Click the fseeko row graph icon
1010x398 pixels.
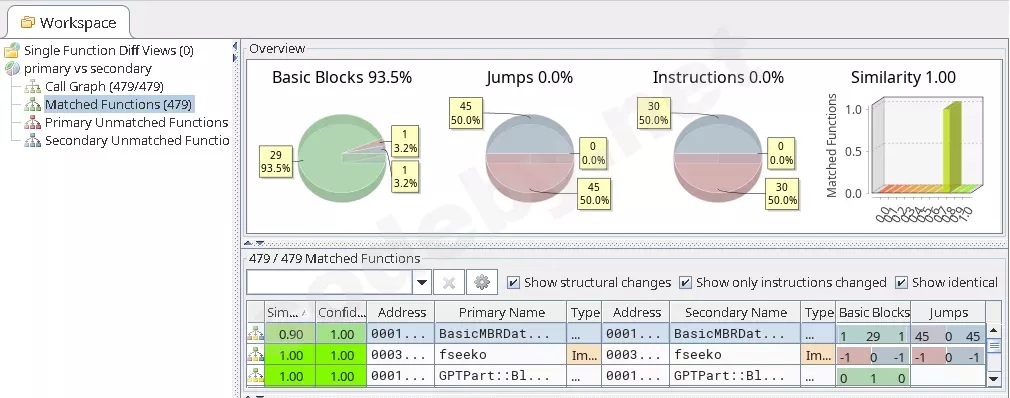256,355
